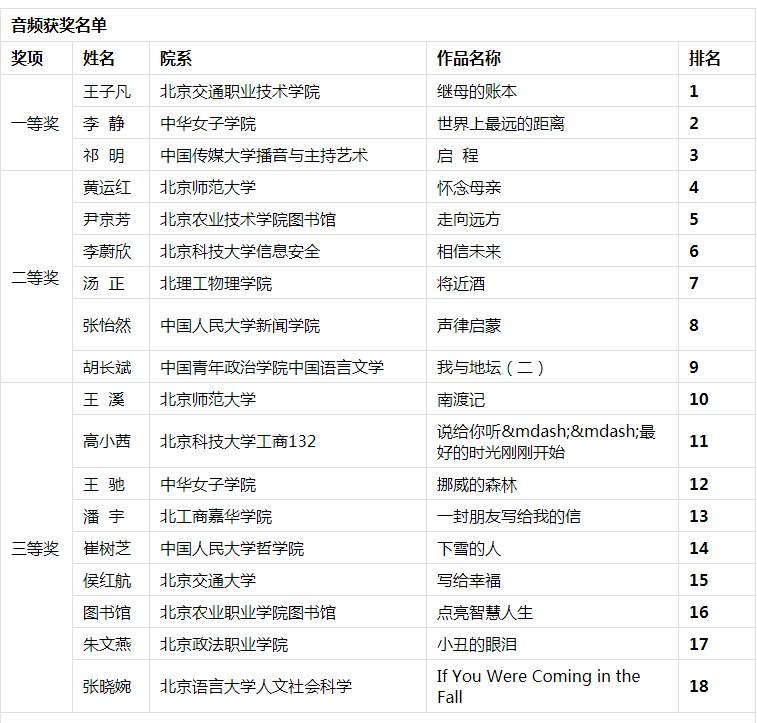Click the table title 音频获奖名单
This screenshot has width=757, height=723.
point(59,26)
